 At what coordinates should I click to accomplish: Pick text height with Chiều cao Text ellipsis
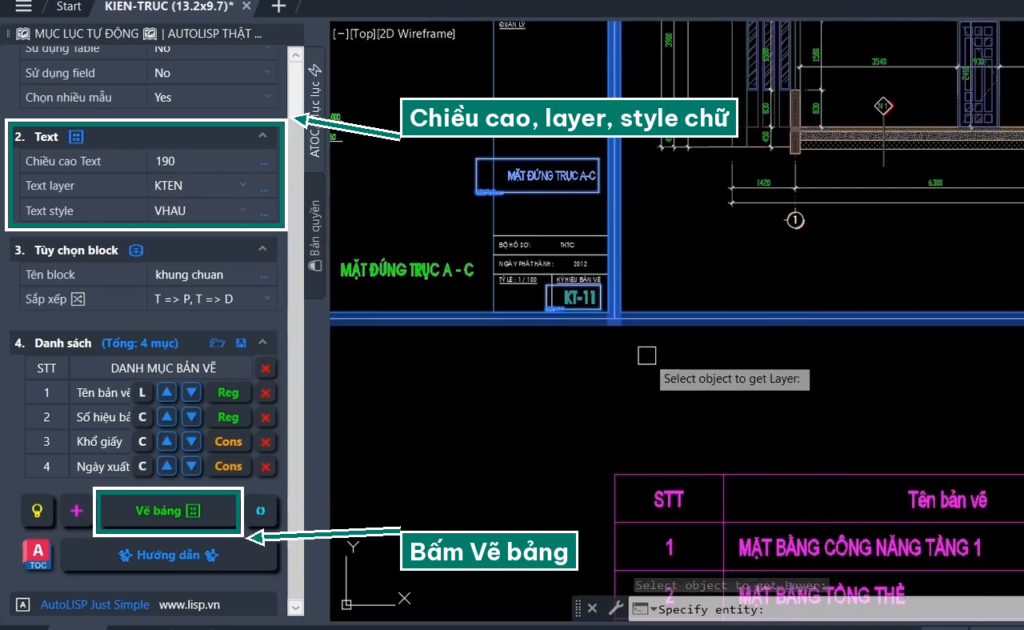click(264, 162)
